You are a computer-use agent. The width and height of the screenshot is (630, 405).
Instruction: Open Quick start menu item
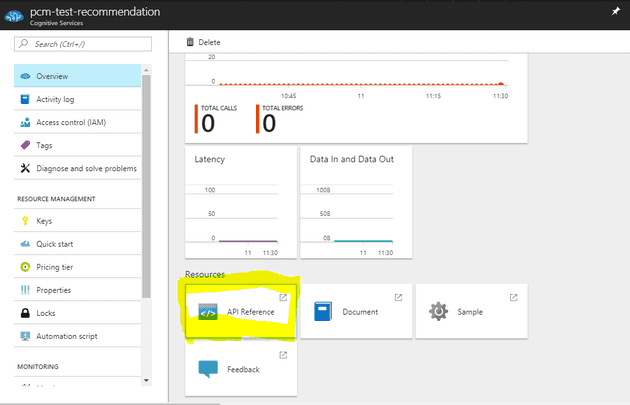tap(78, 243)
